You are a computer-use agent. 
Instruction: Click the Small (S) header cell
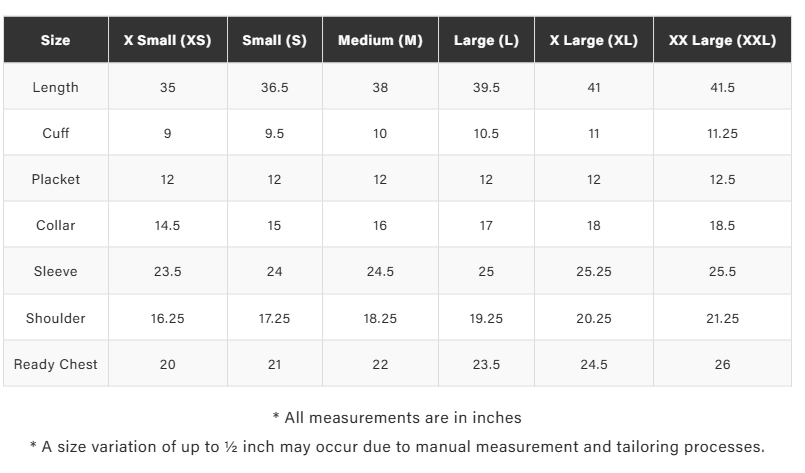click(274, 41)
